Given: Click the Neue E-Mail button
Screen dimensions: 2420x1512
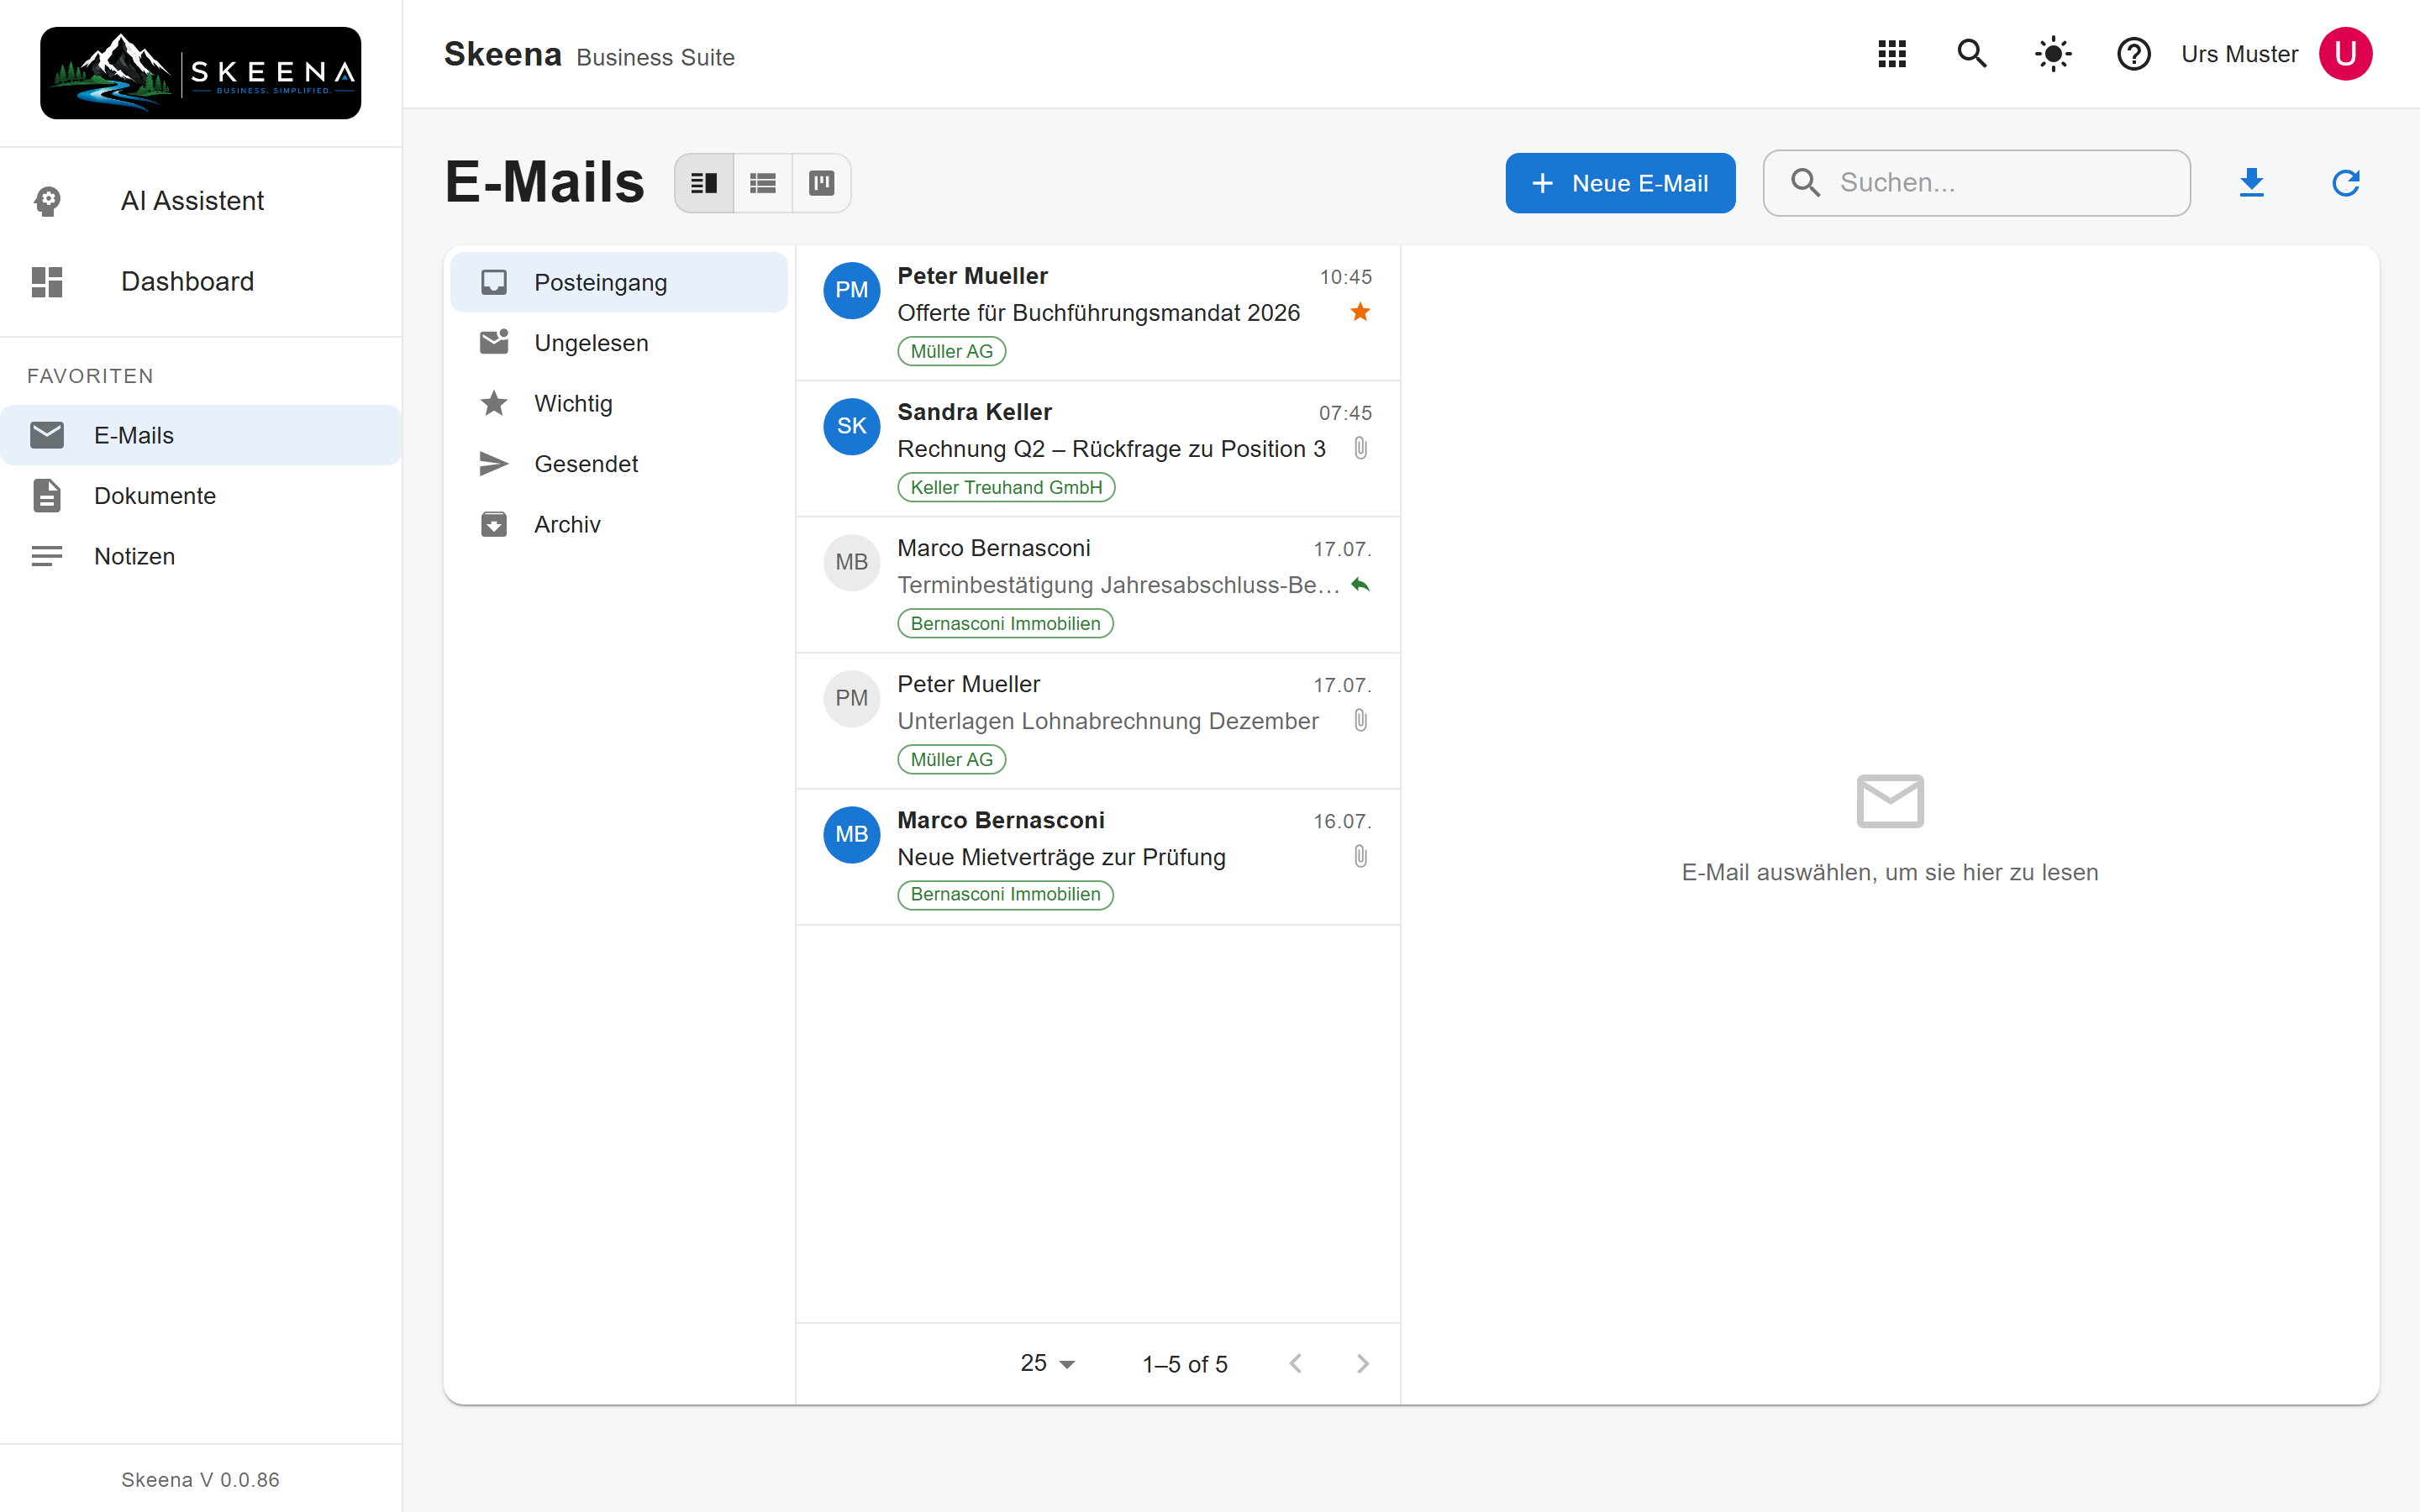Looking at the screenshot, I should click(x=1620, y=183).
